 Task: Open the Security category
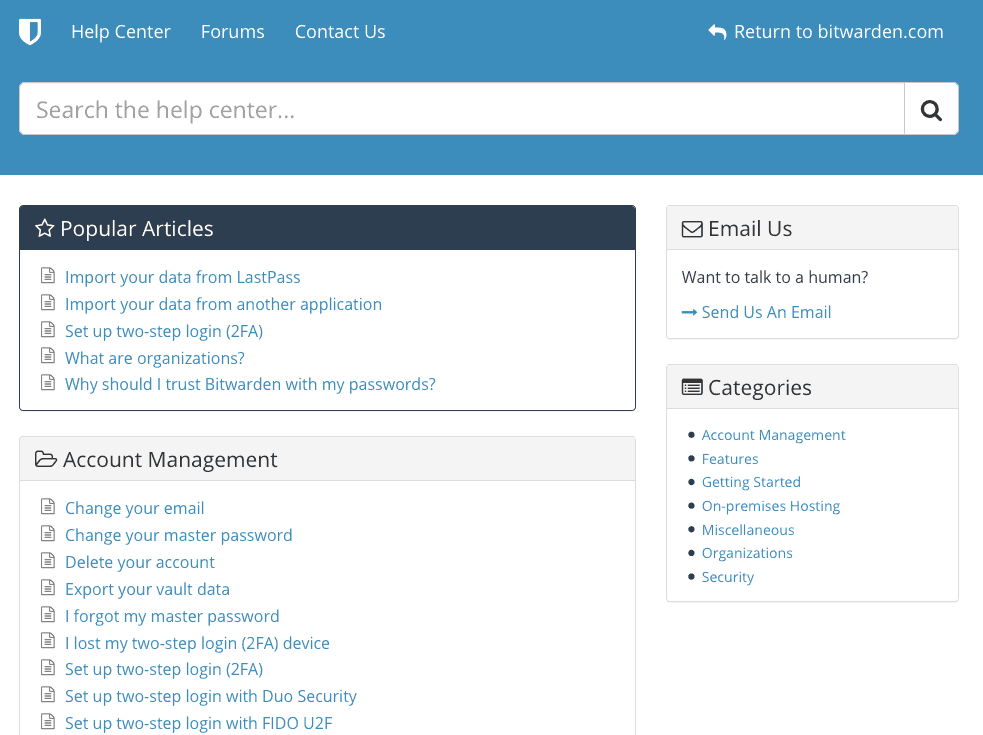[727, 576]
